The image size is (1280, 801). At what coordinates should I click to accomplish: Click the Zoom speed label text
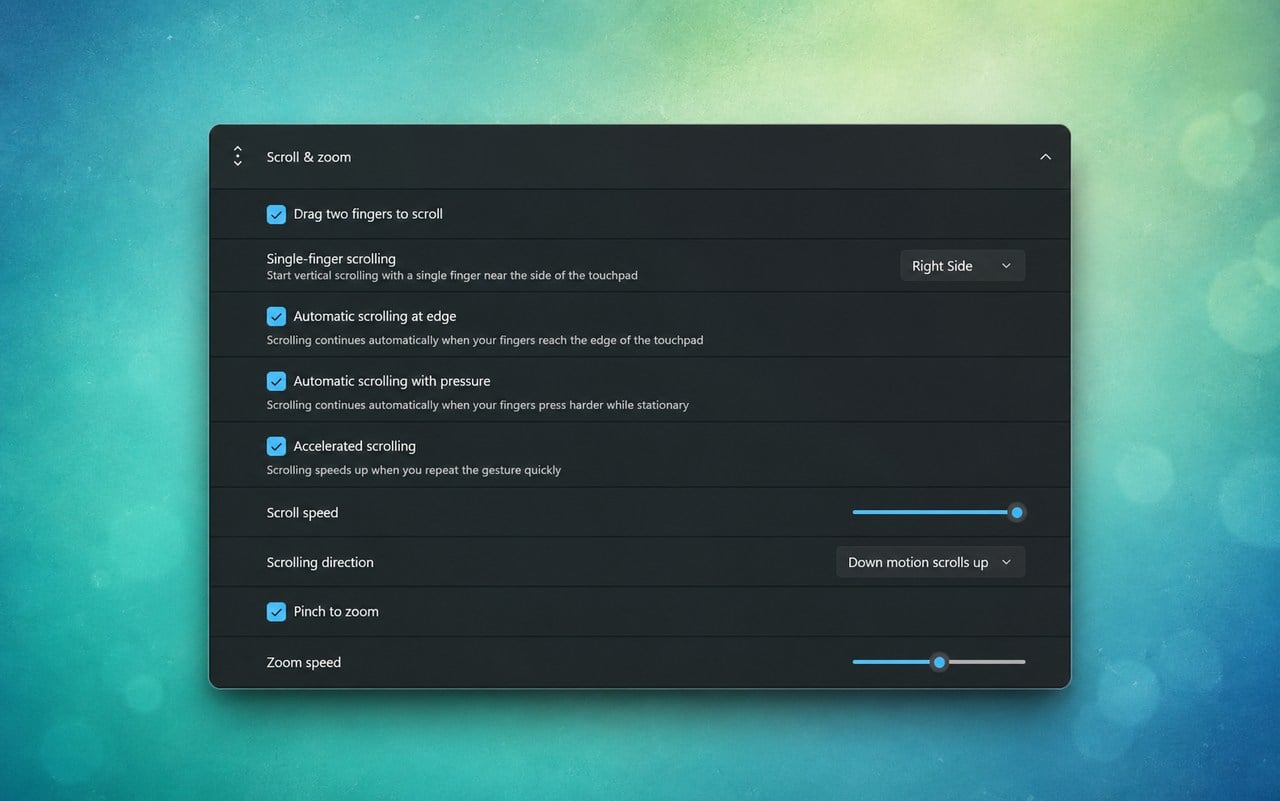click(x=303, y=662)
